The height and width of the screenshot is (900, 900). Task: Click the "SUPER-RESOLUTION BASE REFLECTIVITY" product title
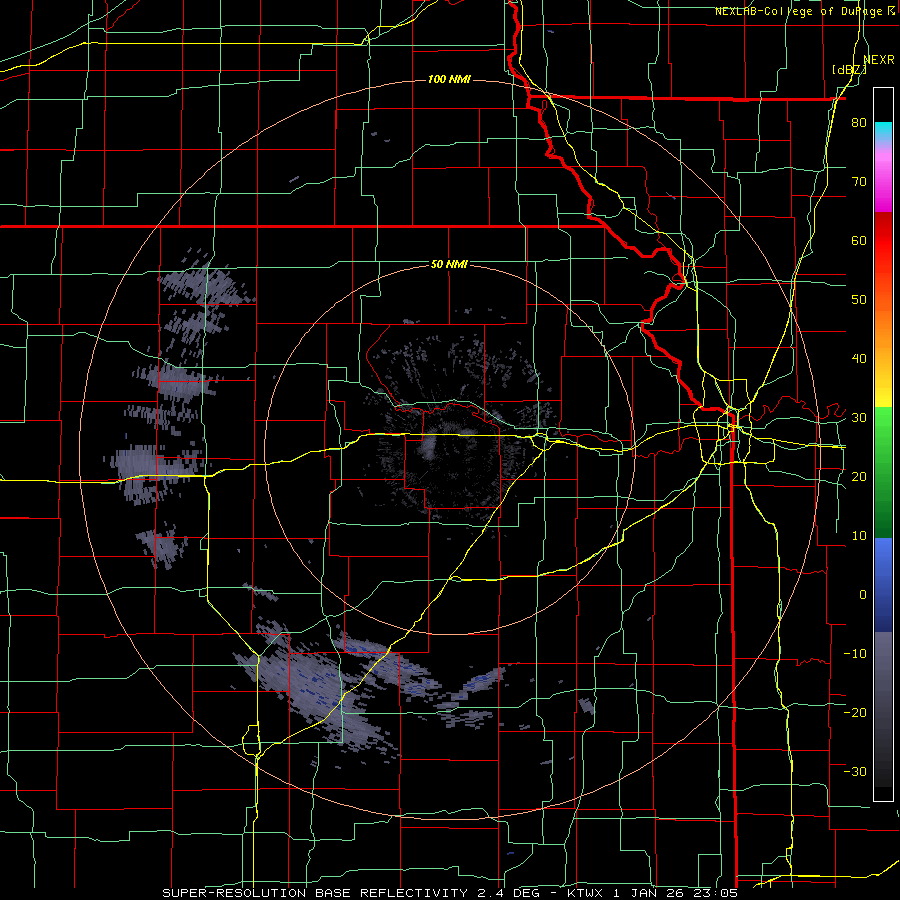pyautogui.click(x=315, y=893)
